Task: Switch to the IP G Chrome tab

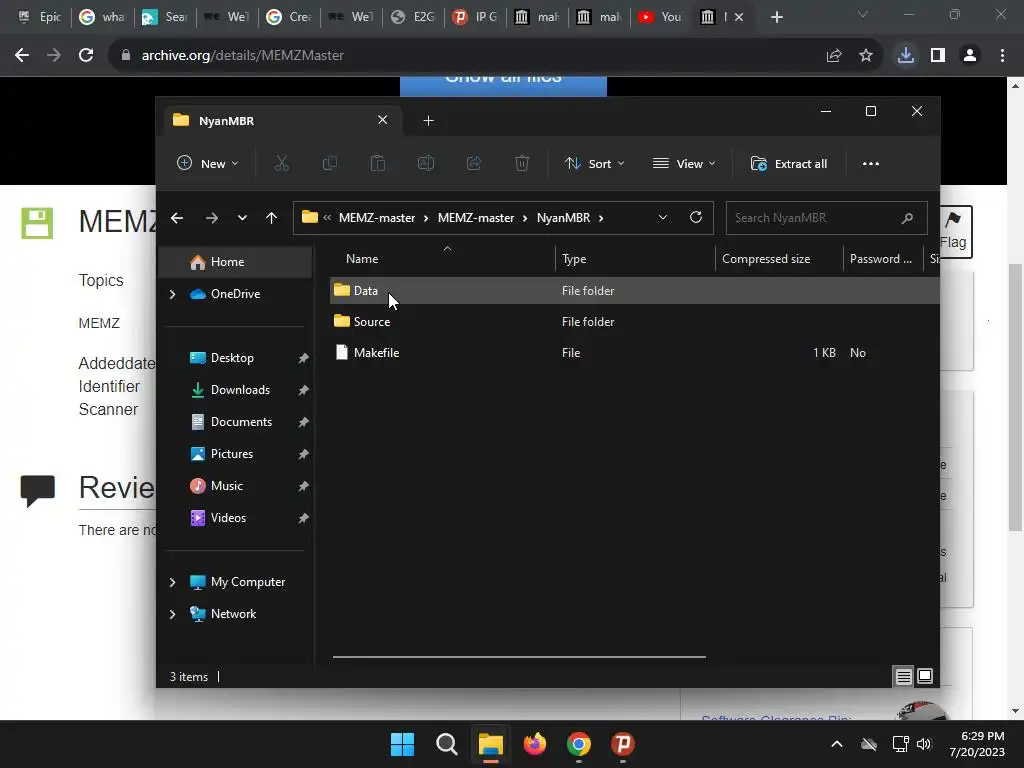Action: pyautogui.click(x=475, y=17)
